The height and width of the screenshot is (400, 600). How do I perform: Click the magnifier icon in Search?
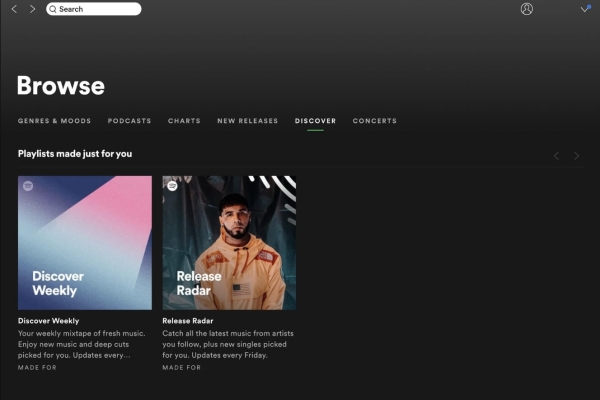pyautogui.click(x=53, y=9)
